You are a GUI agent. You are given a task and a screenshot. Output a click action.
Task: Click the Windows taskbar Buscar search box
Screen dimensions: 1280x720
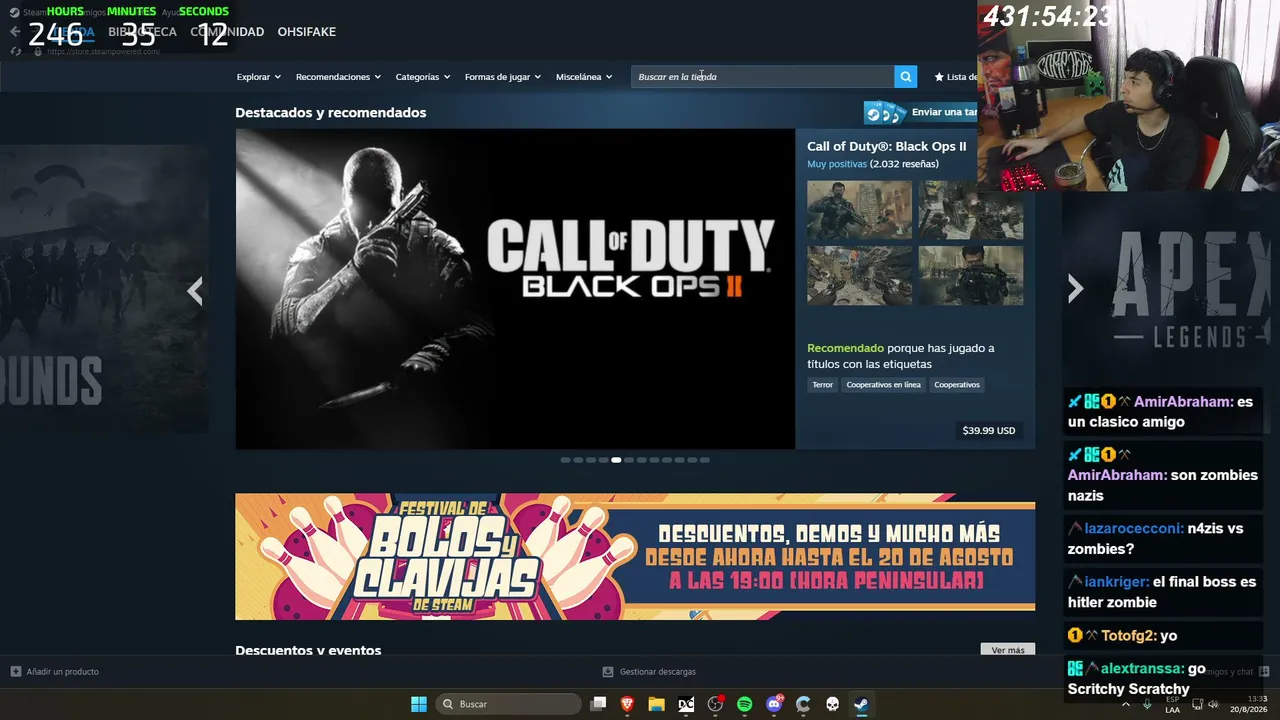(510, 704)
